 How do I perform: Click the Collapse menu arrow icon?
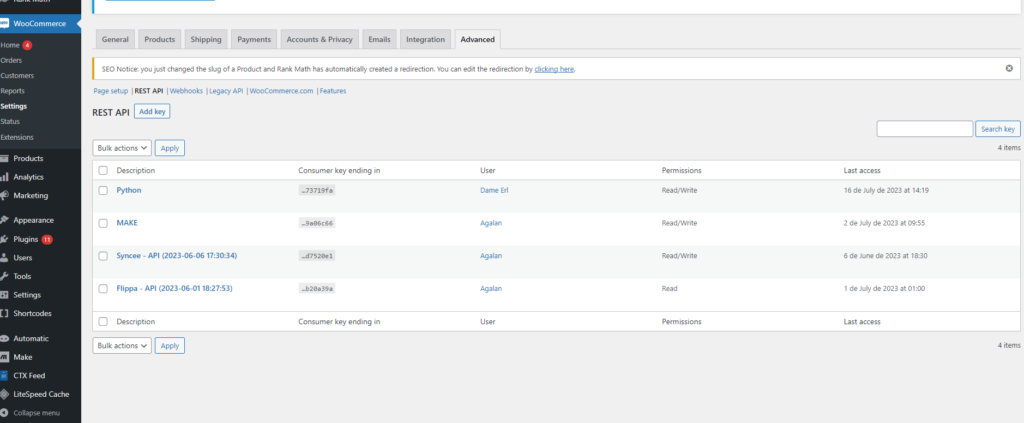(4, 413)
